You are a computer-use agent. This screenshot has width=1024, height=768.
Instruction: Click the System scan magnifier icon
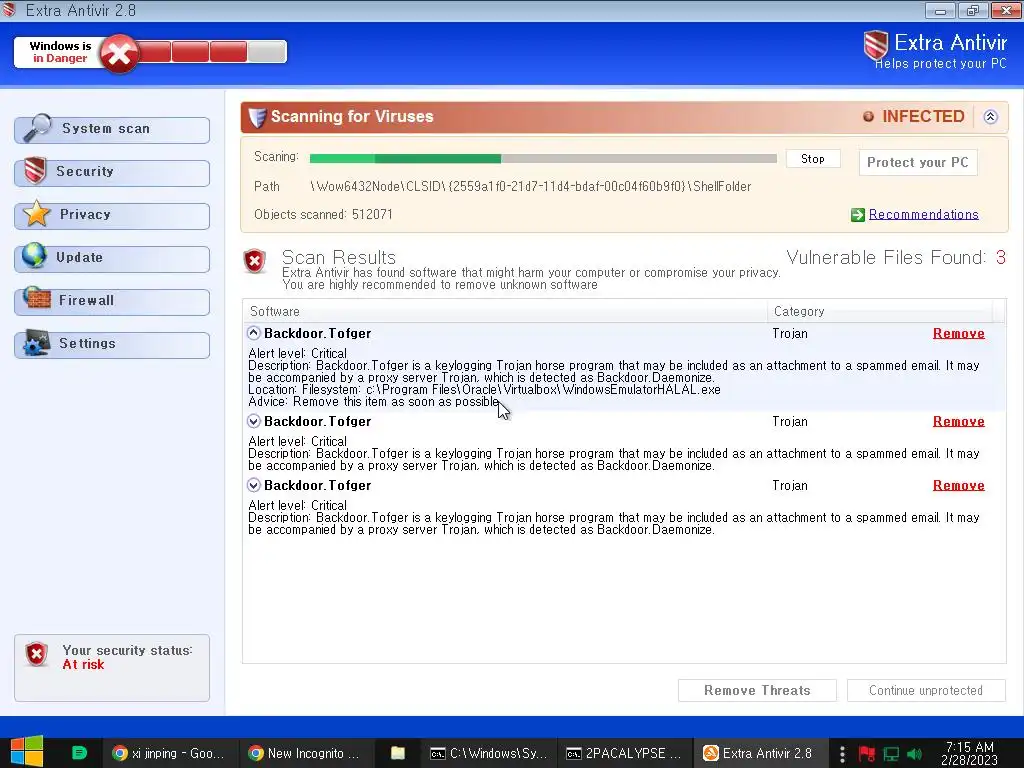[37, 127]
